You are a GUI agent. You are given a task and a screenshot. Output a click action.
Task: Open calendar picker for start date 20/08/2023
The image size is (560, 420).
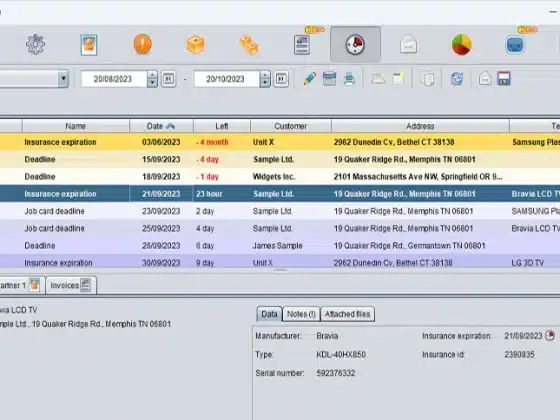coord(169,79)
